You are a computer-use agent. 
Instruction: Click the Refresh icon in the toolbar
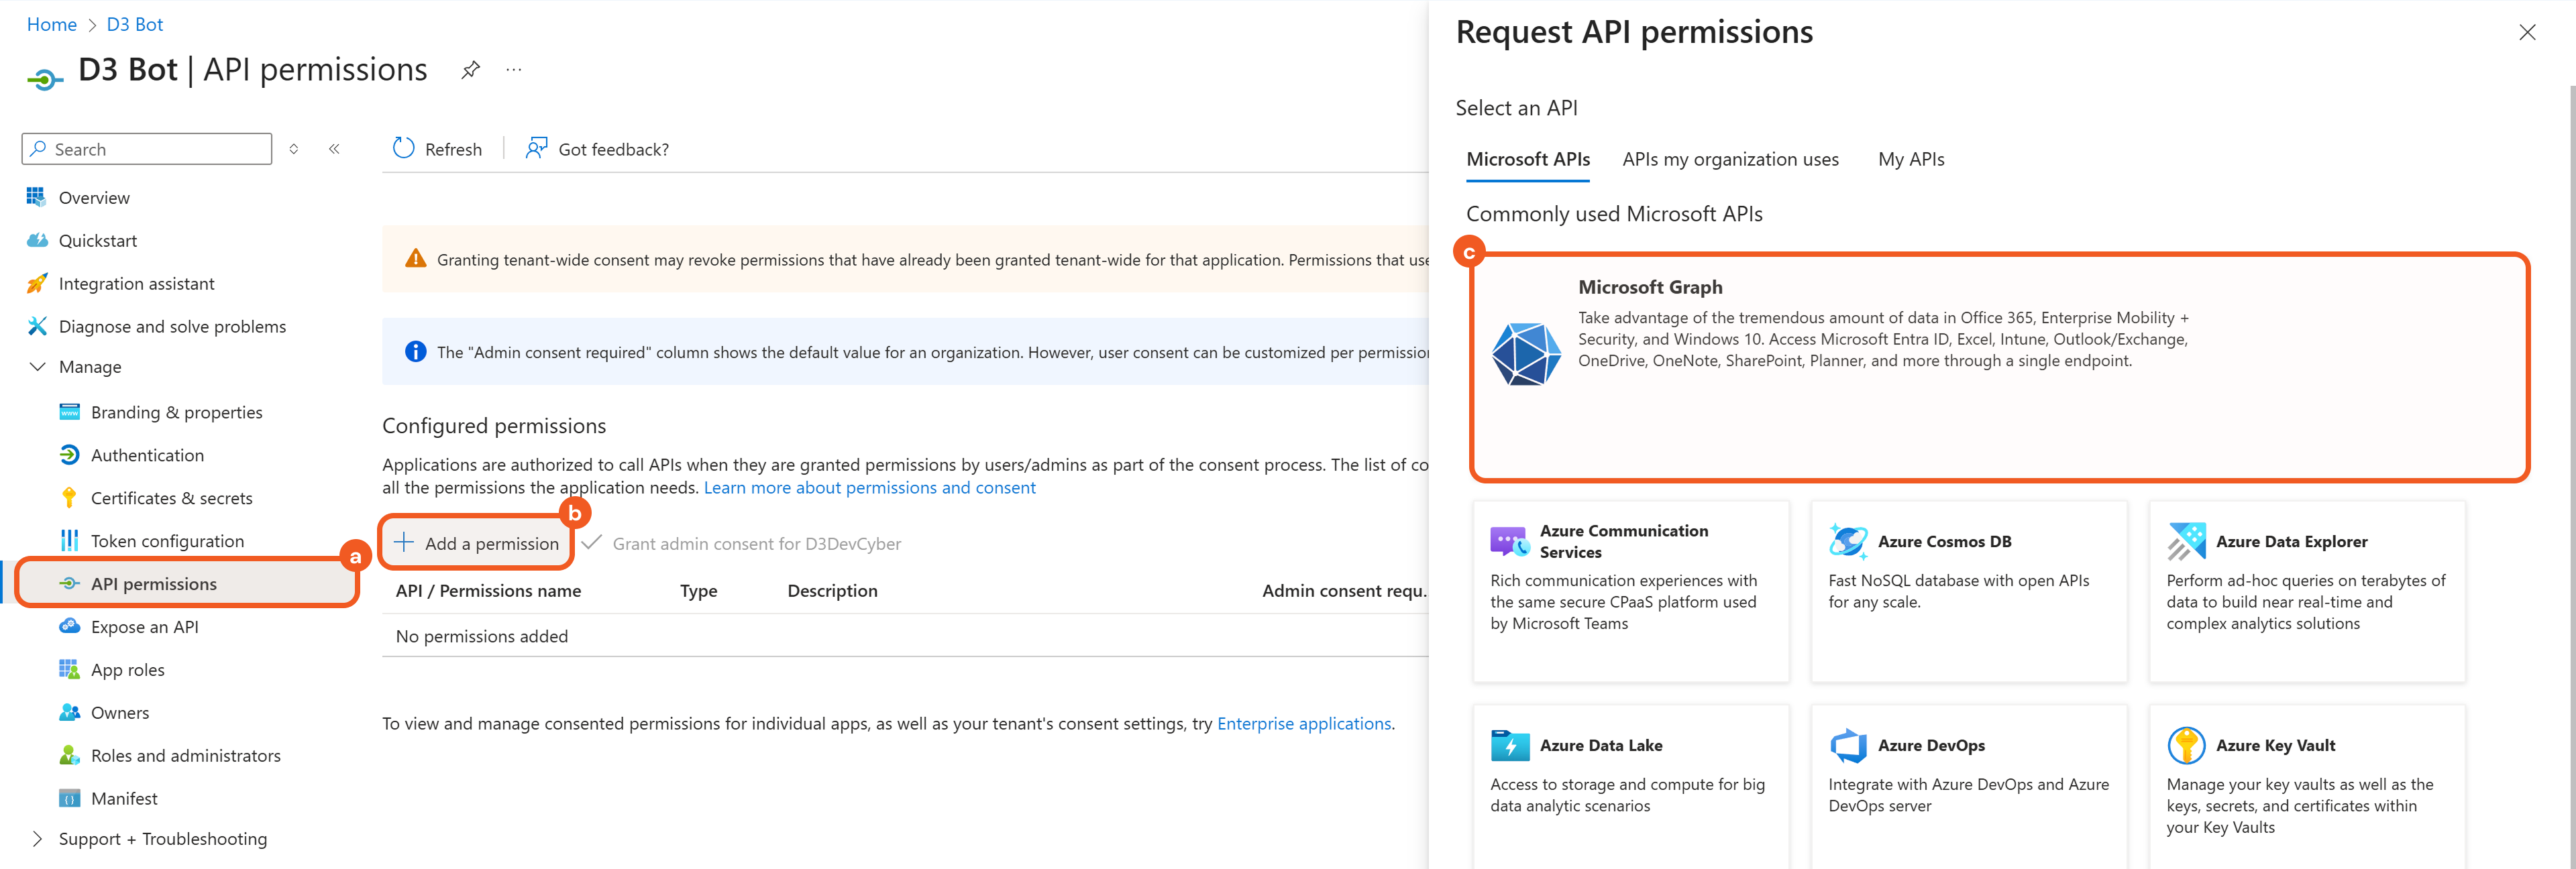point(404,148)
